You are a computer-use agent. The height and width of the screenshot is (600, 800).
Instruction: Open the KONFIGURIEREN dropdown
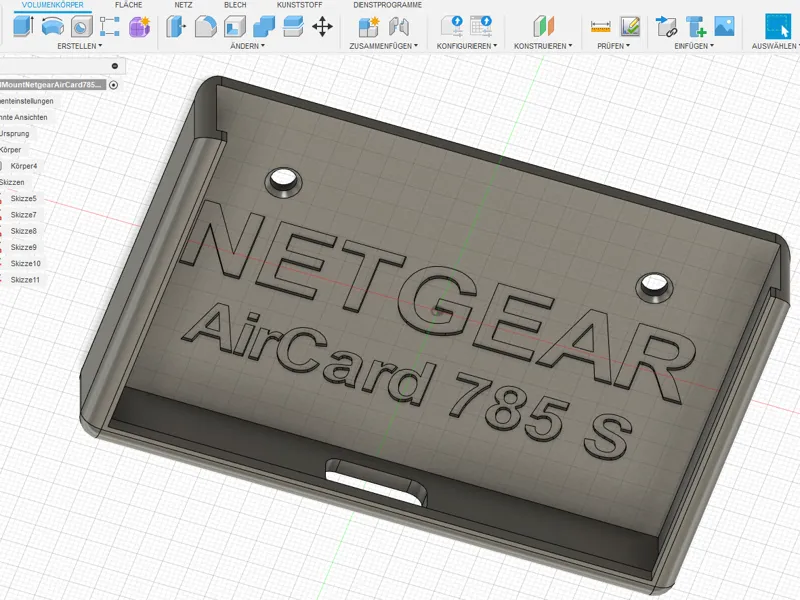coord(467,46)
